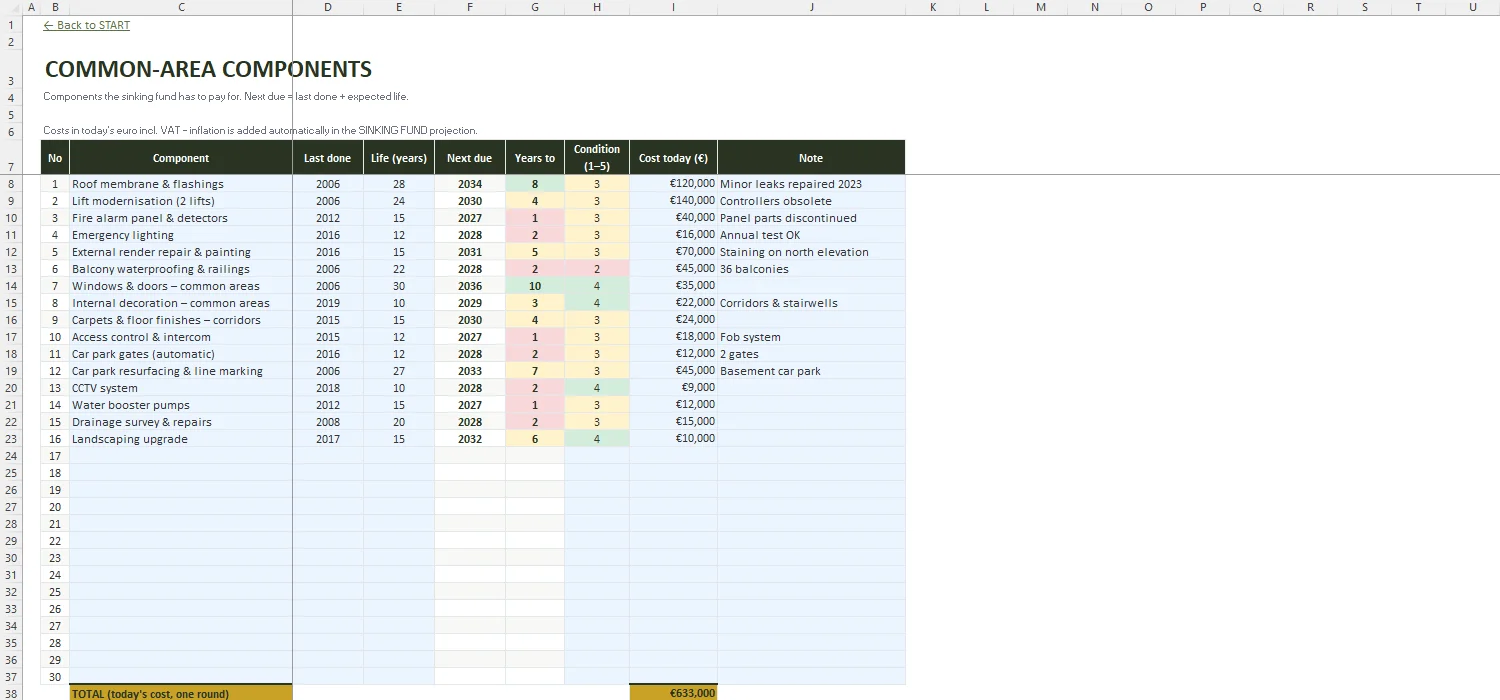This screenshot has height=700, width=1500.
Task: Select the Fob system note
Action: [811, 337]
